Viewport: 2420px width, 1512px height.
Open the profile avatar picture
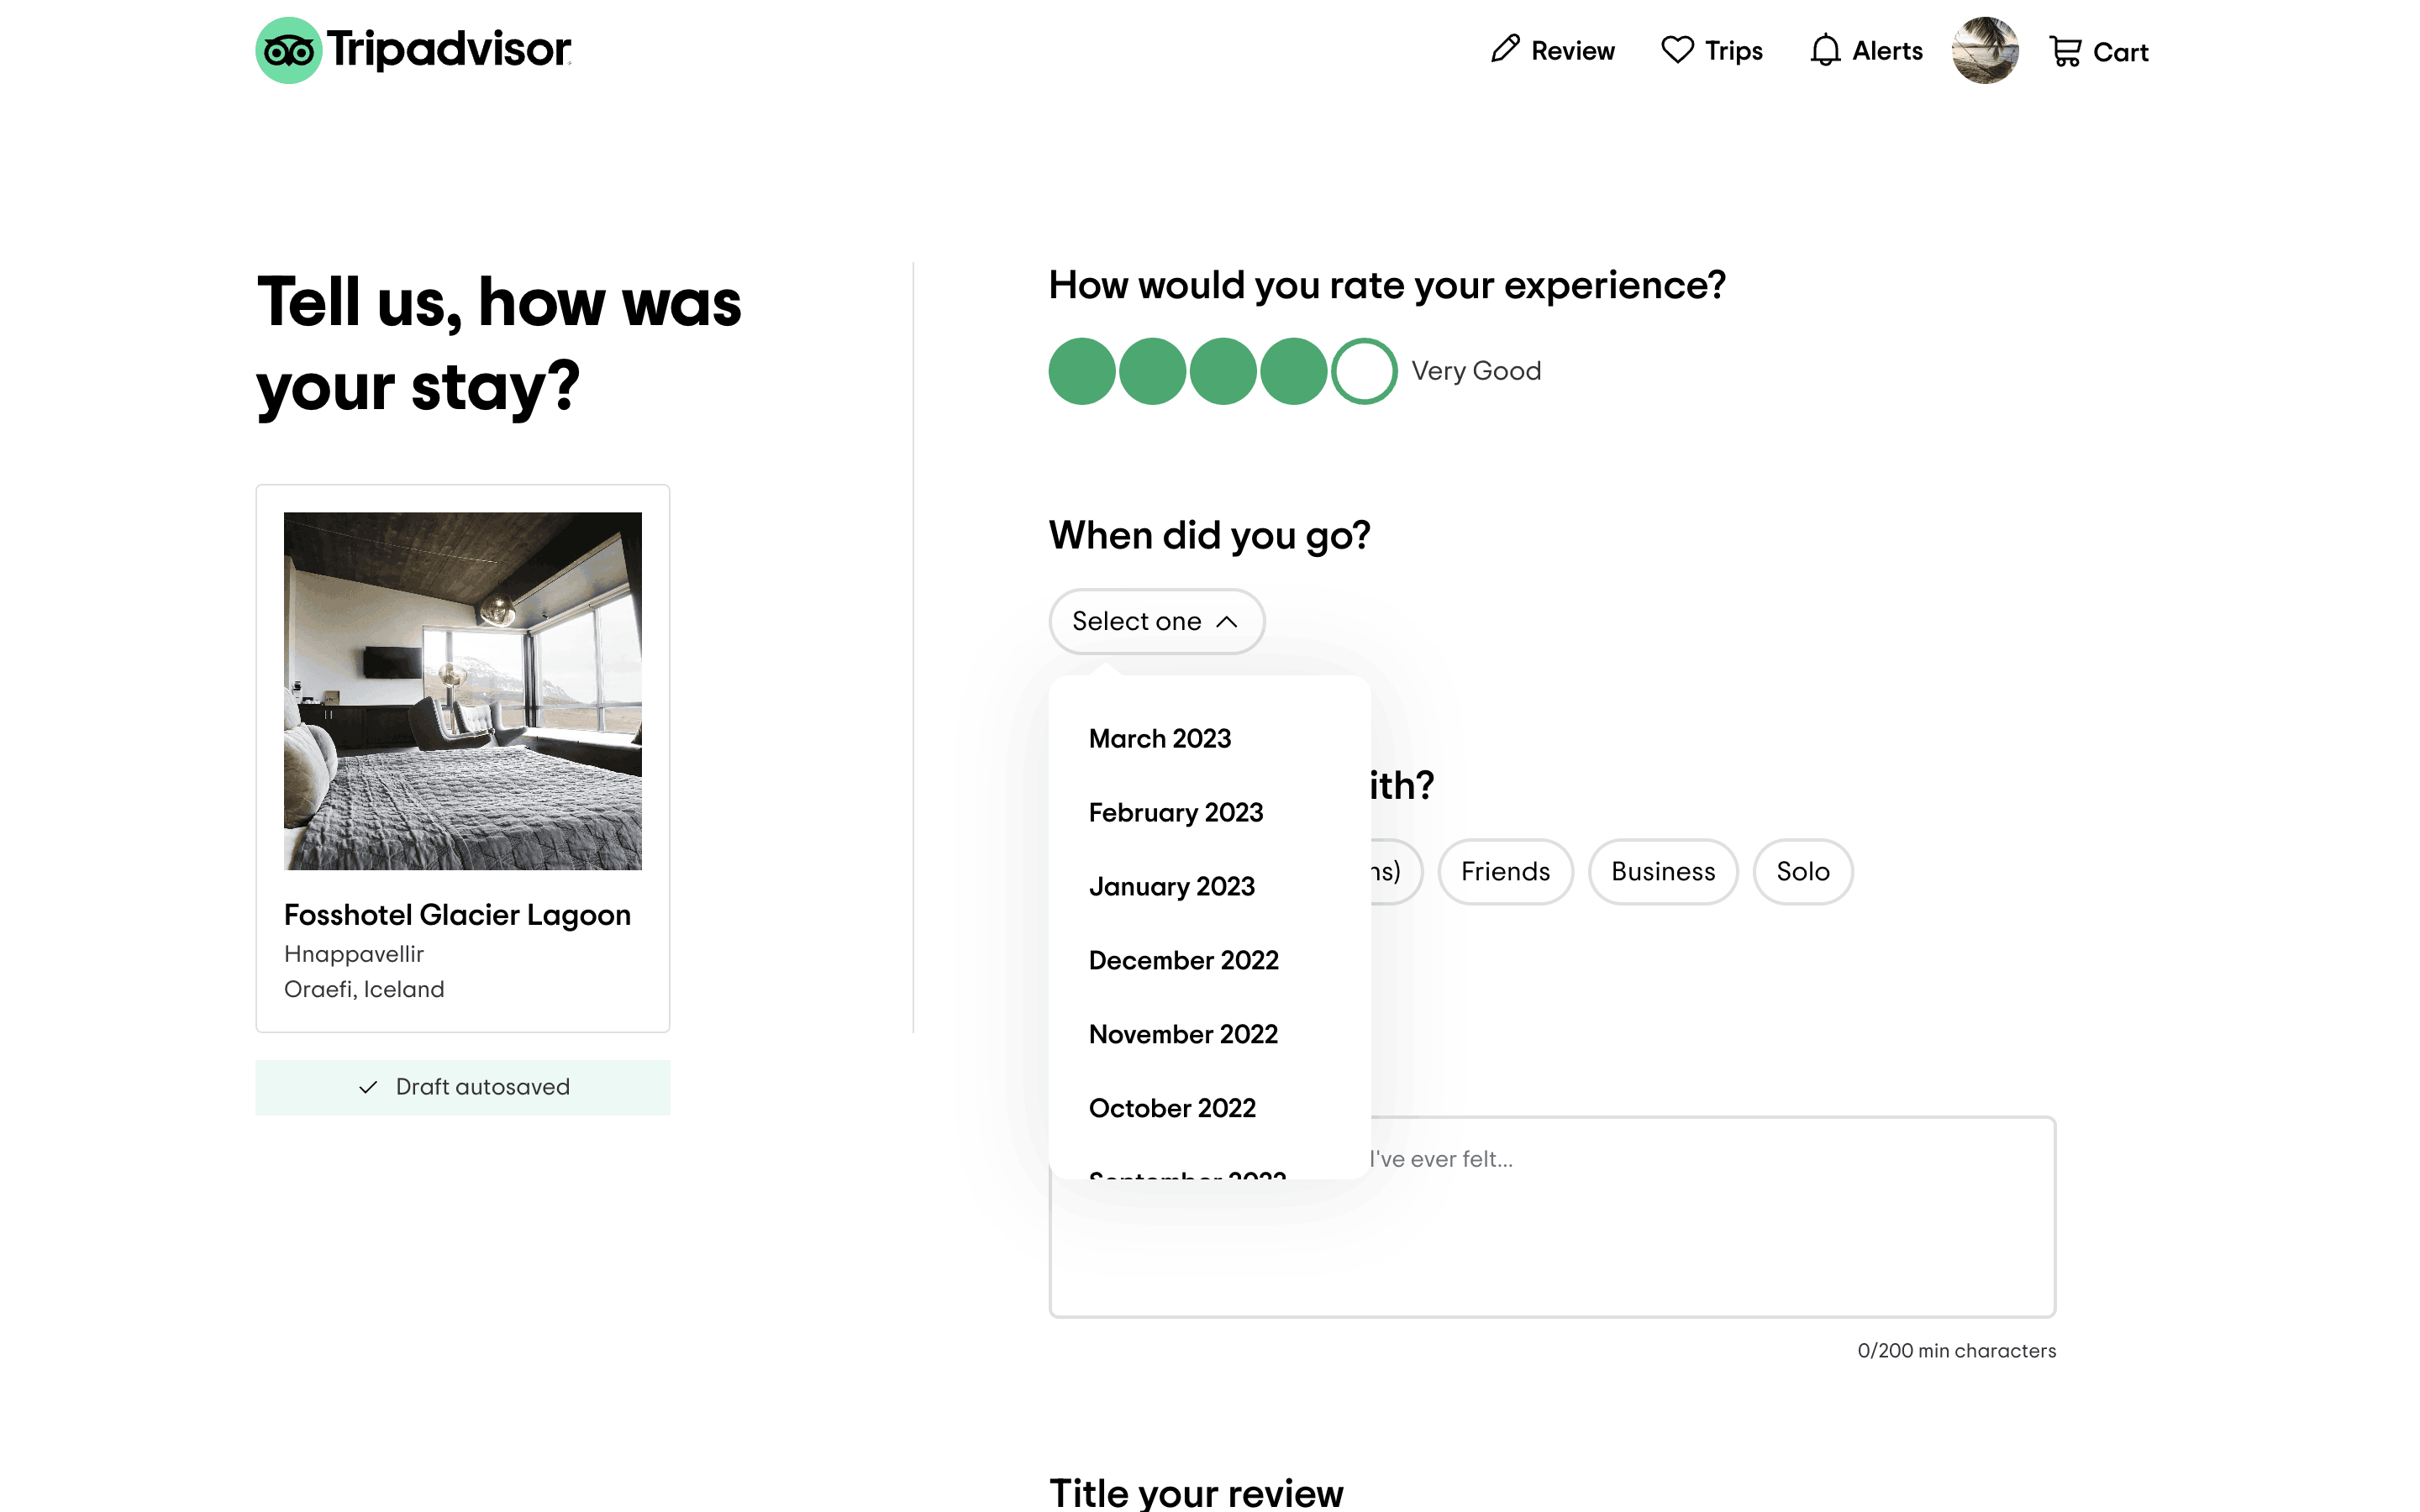[1985, 50]
